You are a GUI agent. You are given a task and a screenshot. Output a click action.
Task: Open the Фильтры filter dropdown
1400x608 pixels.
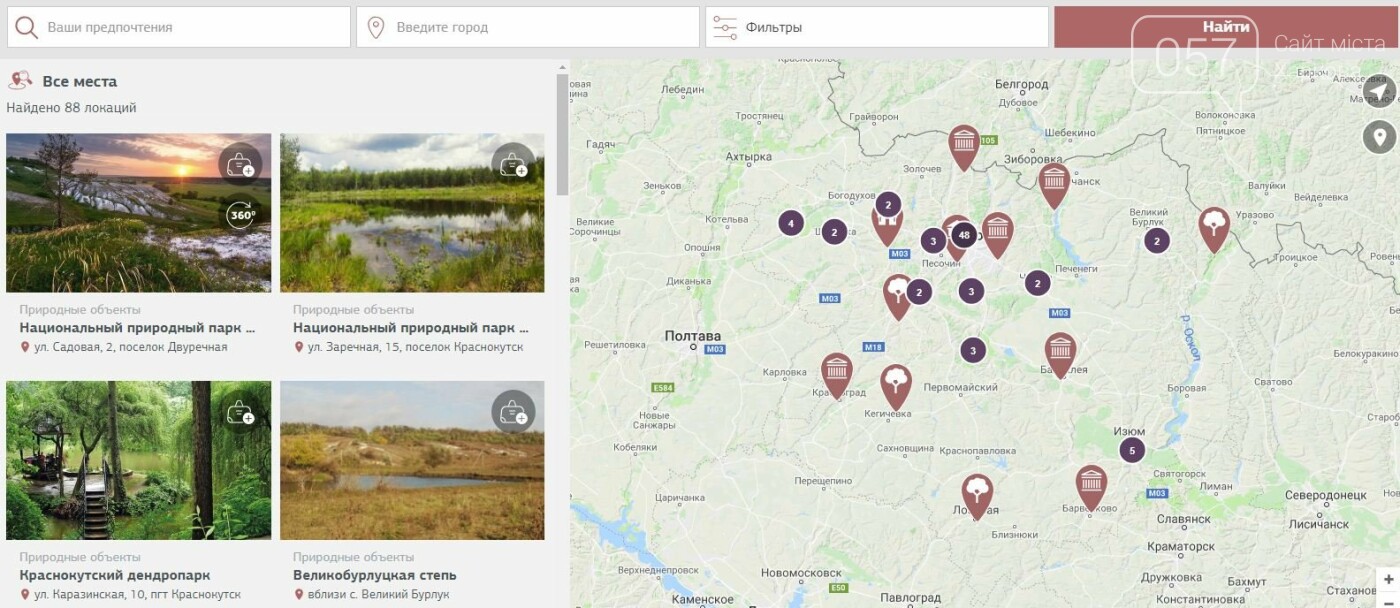pos(876,28)
